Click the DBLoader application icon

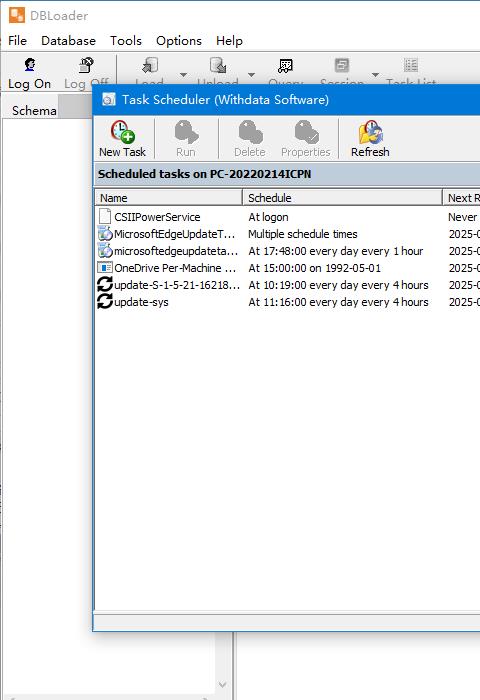coord(17,15)
